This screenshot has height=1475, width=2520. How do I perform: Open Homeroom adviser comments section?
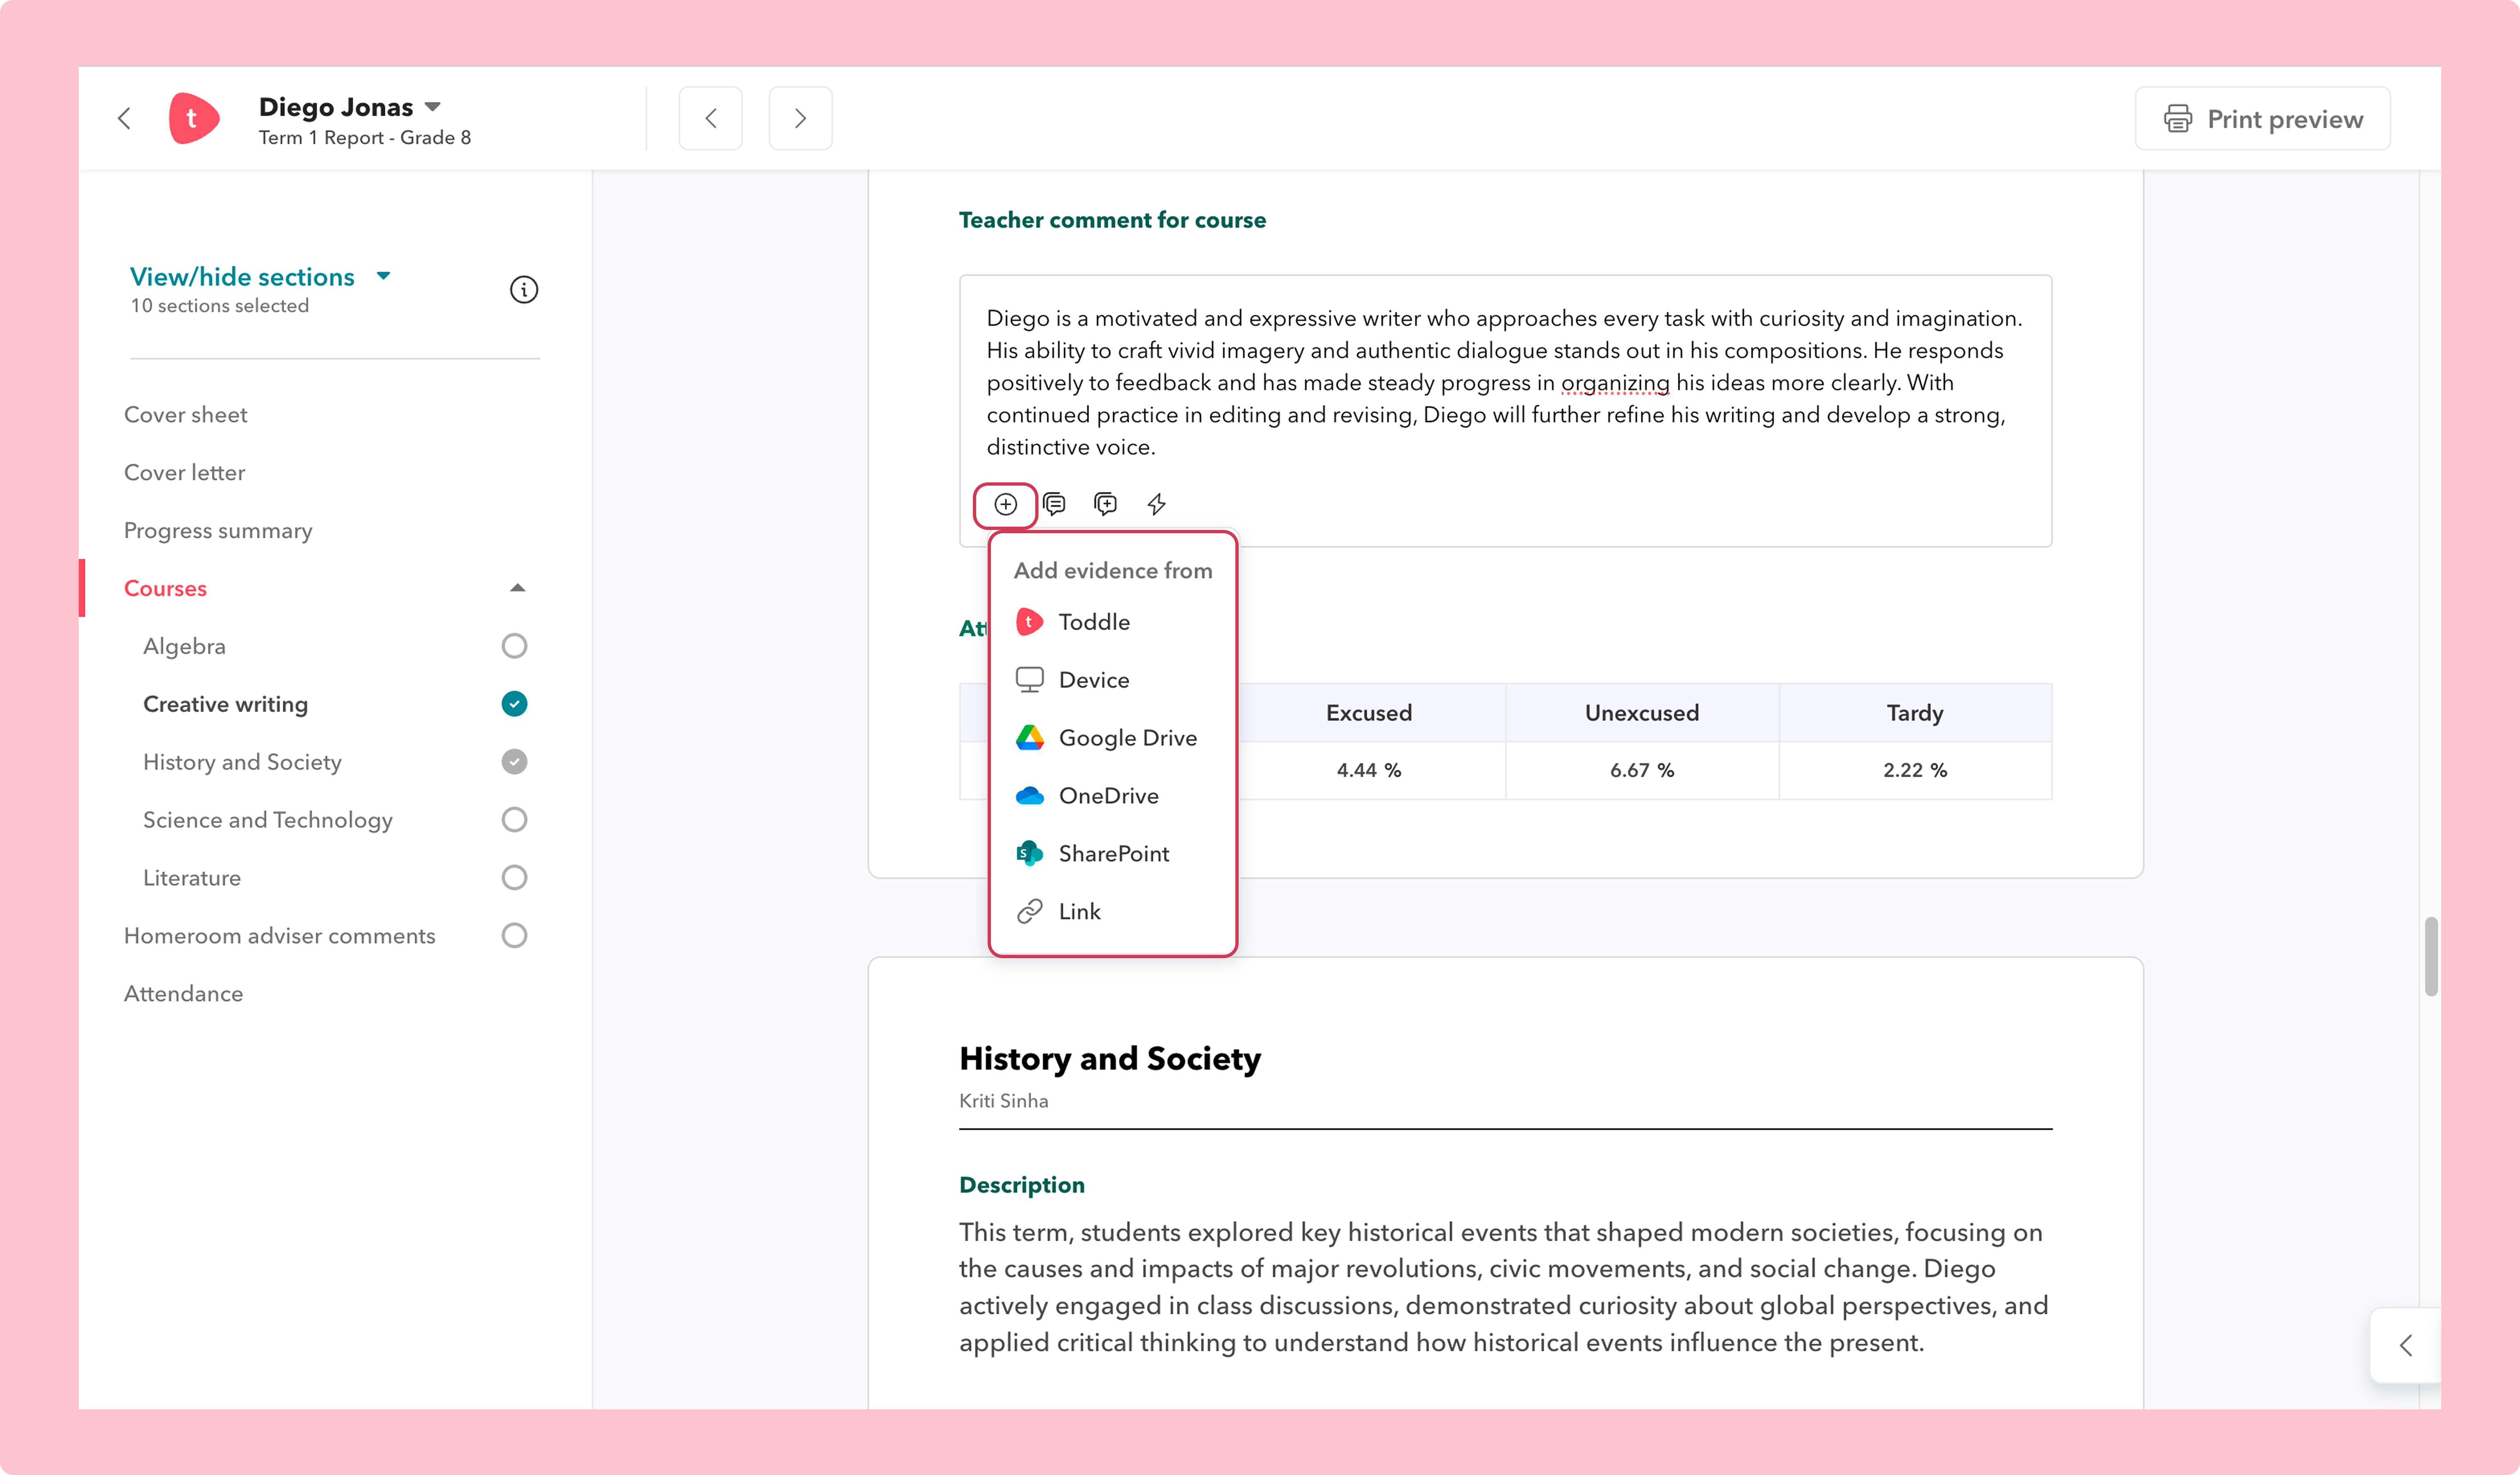click(280, 936)
